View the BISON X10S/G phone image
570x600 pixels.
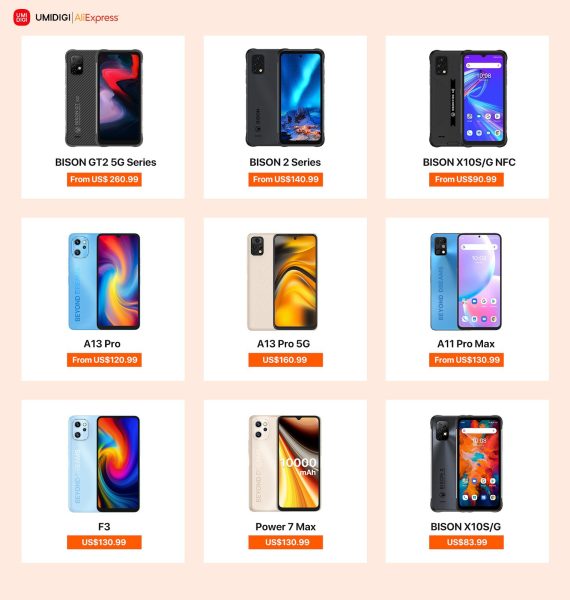[466, 463]
